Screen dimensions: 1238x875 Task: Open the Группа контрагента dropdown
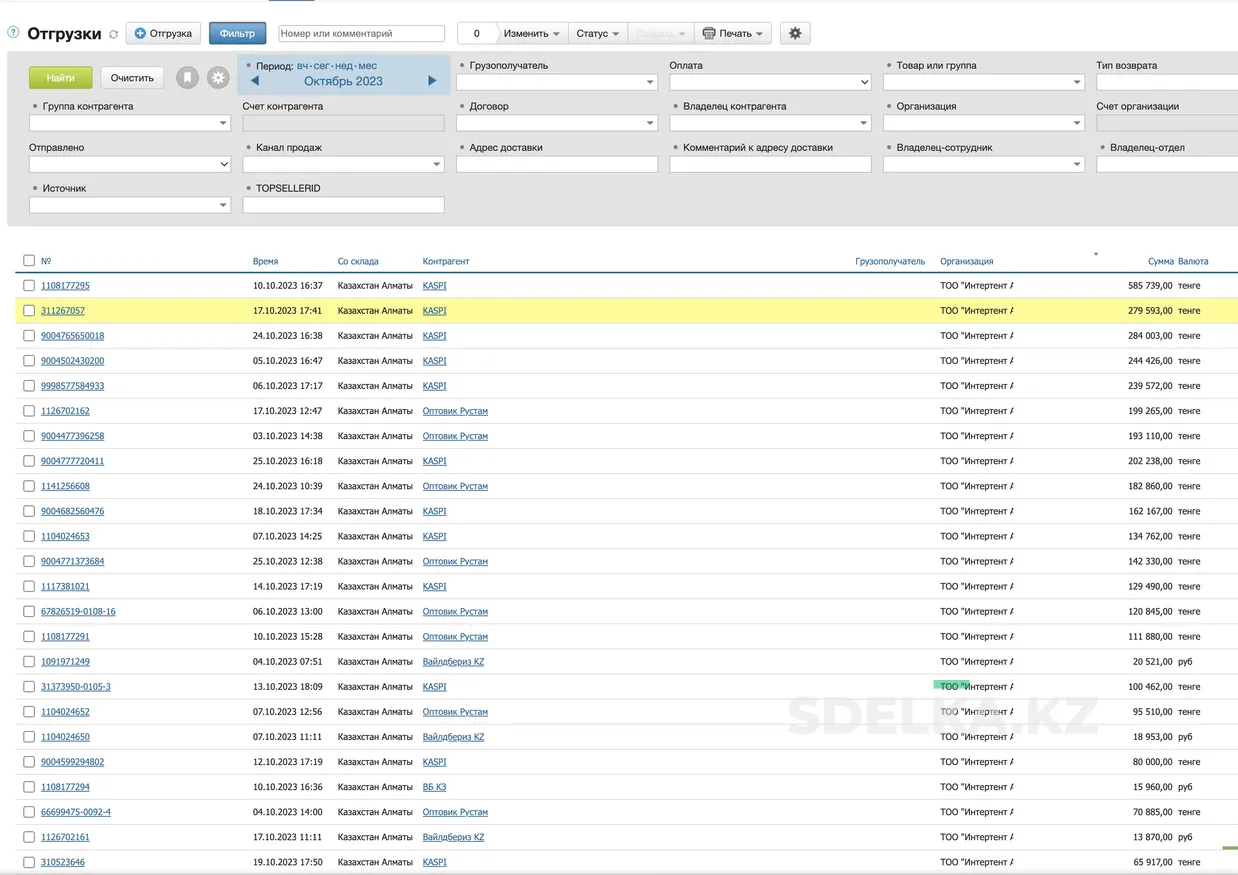[129, 123]
